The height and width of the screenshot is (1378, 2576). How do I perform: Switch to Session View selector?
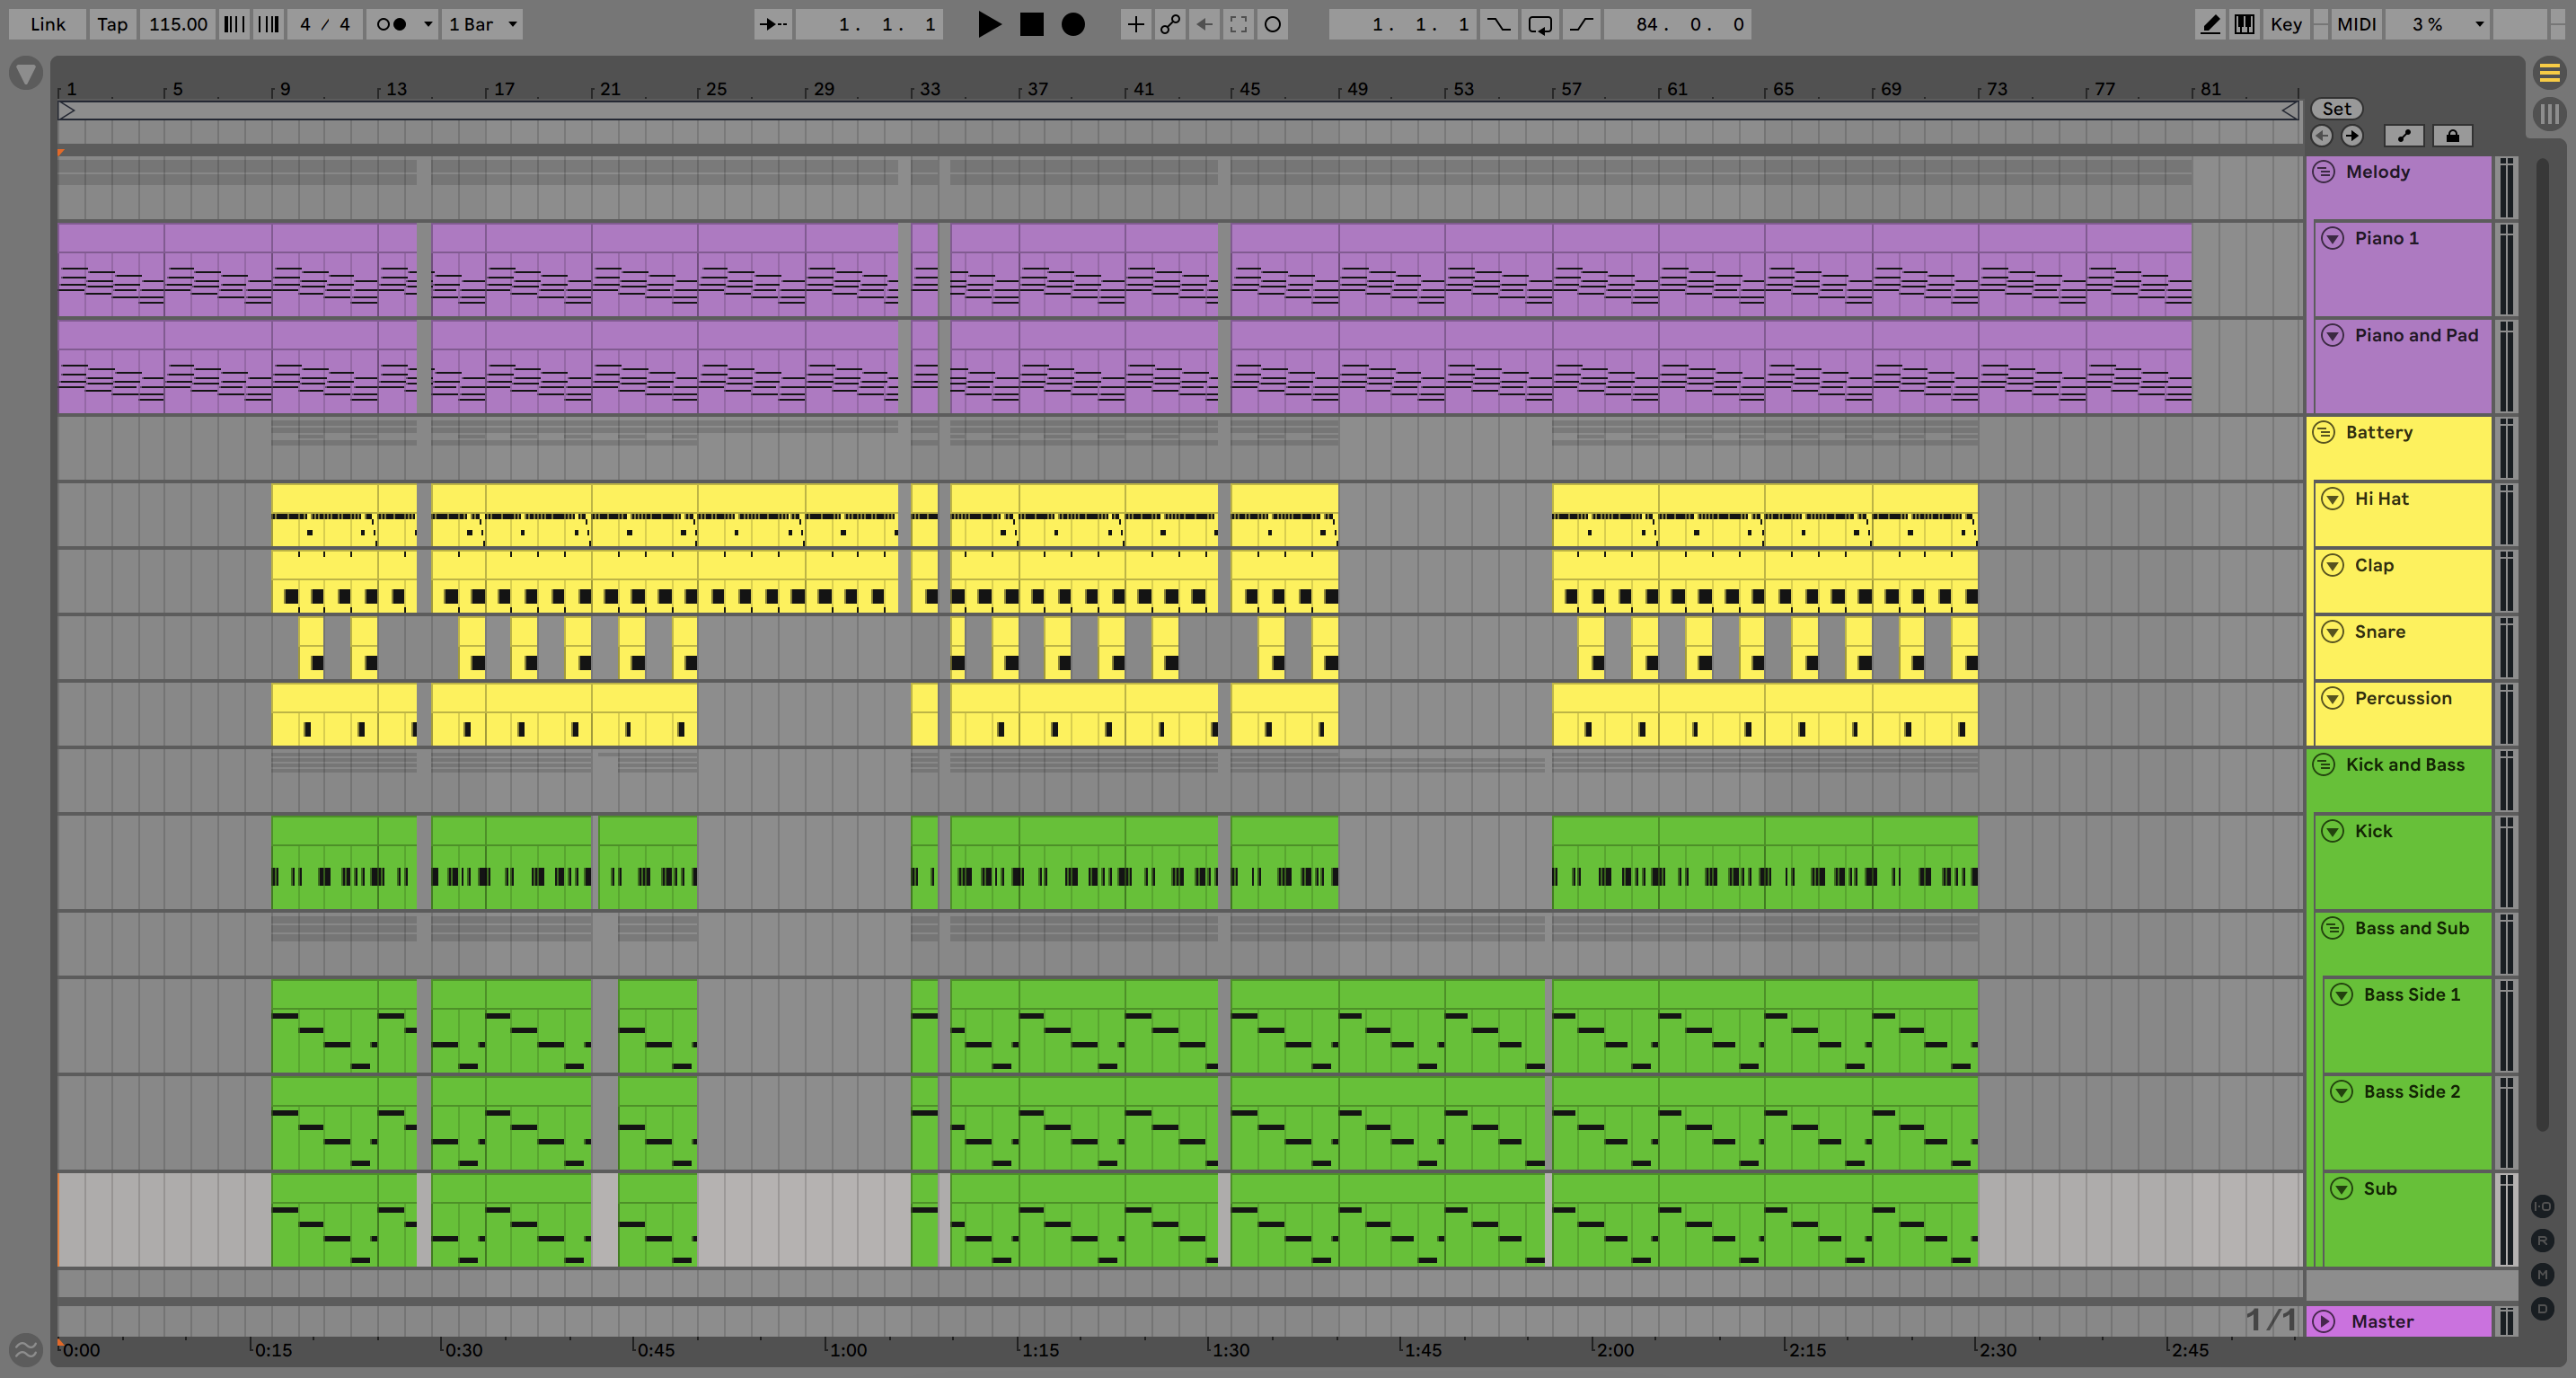[x=2549, y=112]
